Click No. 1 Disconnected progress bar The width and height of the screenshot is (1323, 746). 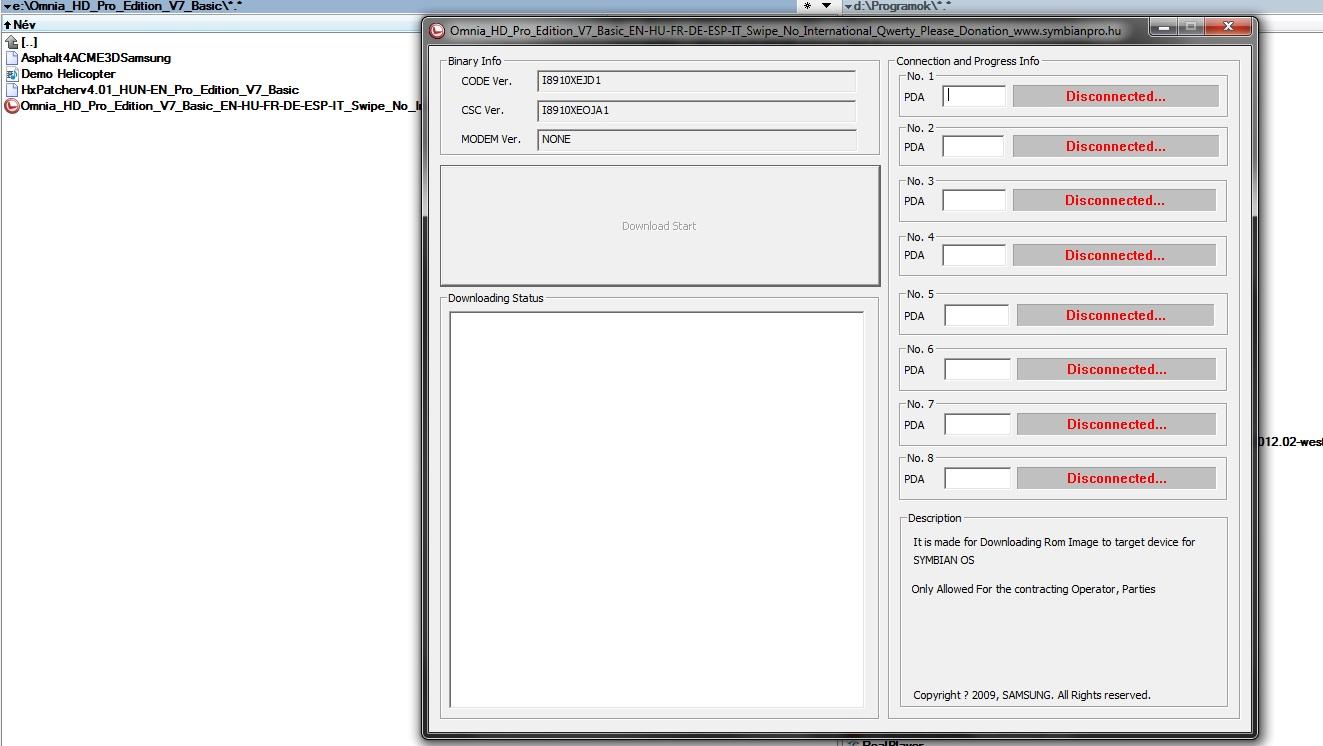click(x=1116, y=96)
